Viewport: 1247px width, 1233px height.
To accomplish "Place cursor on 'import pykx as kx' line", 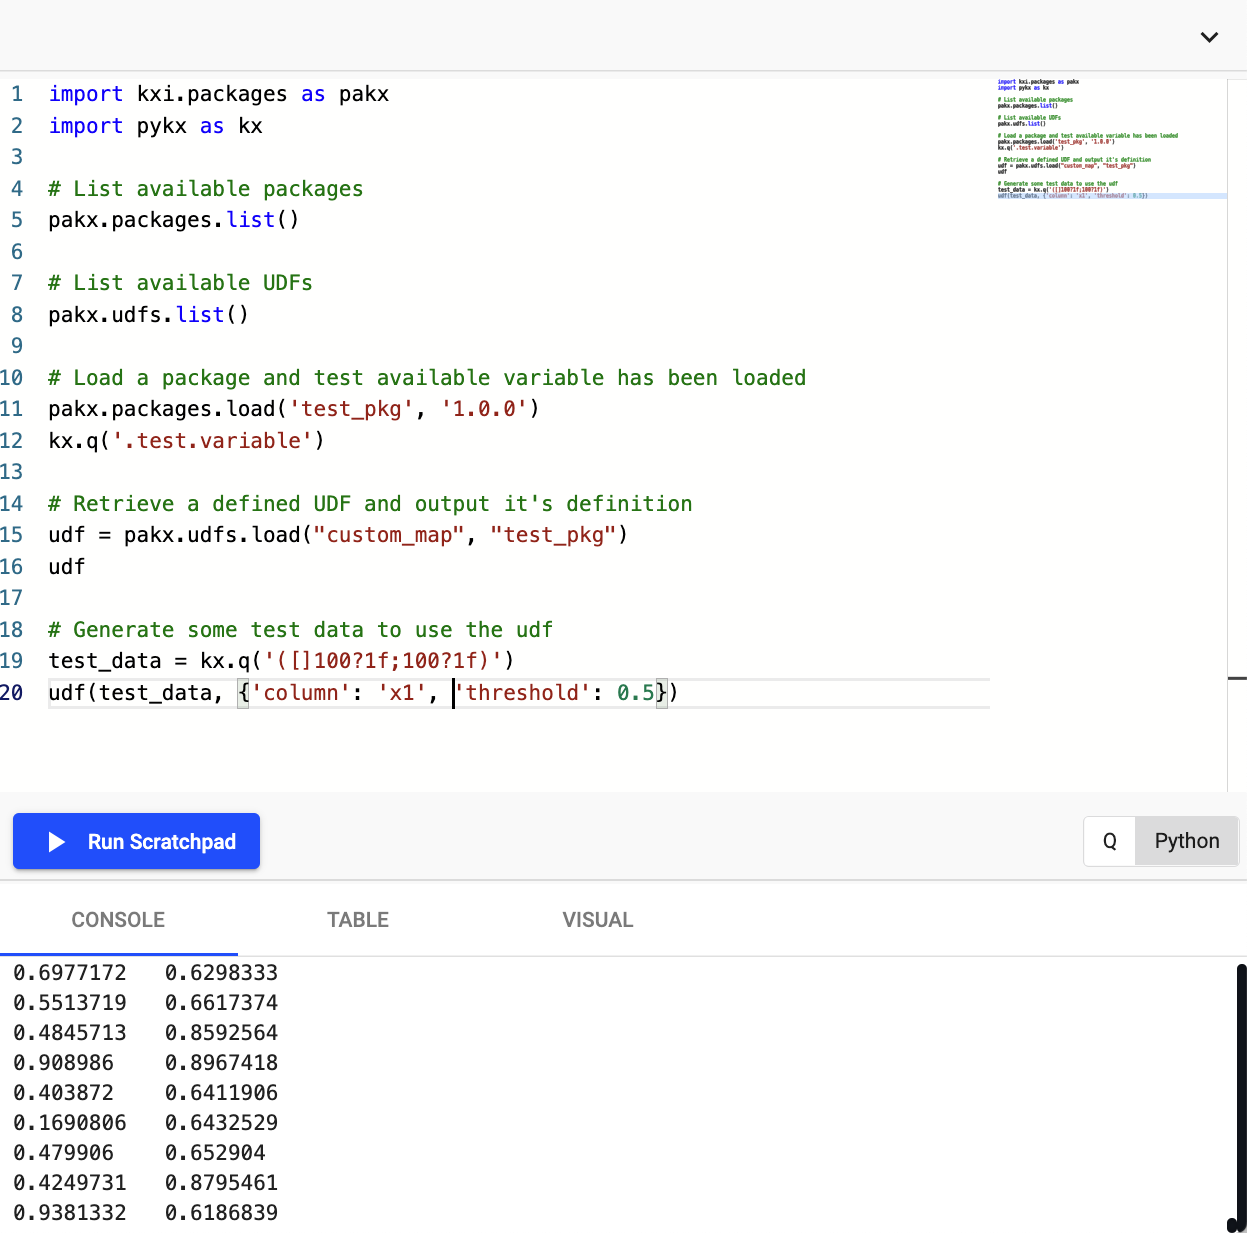I will point(156,126).
